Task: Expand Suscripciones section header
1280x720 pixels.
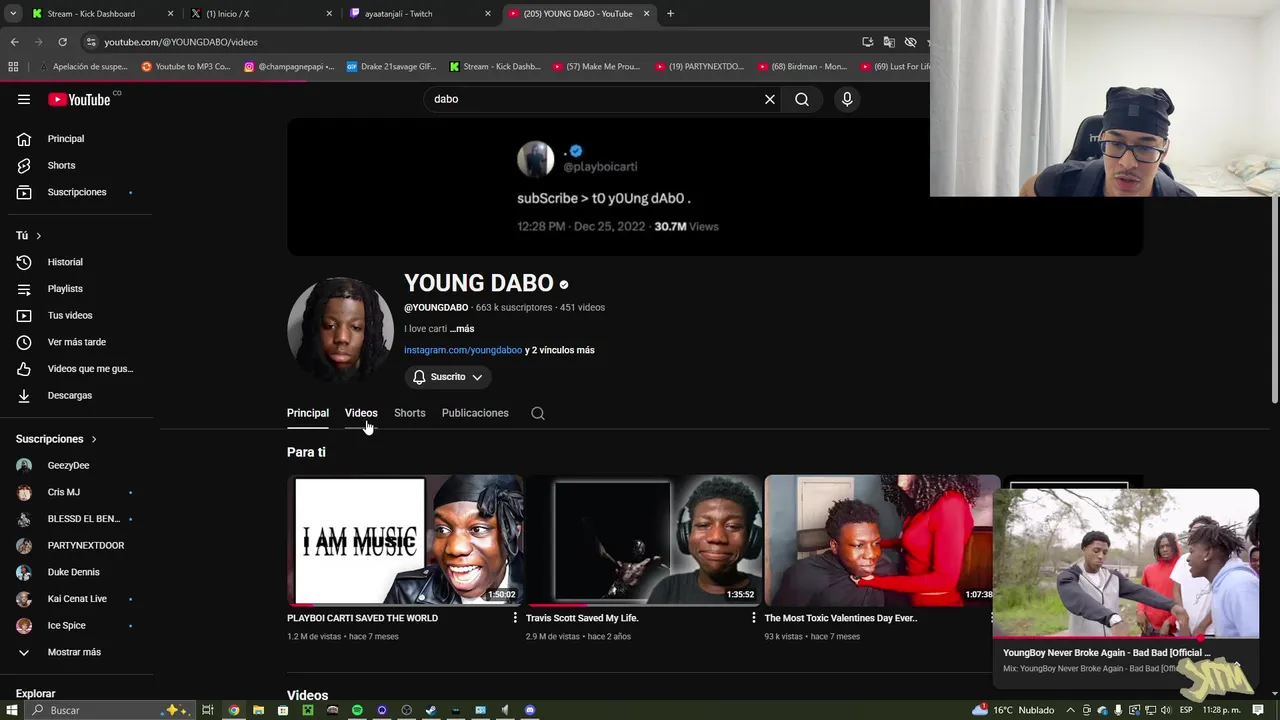Action: point(56,439)
